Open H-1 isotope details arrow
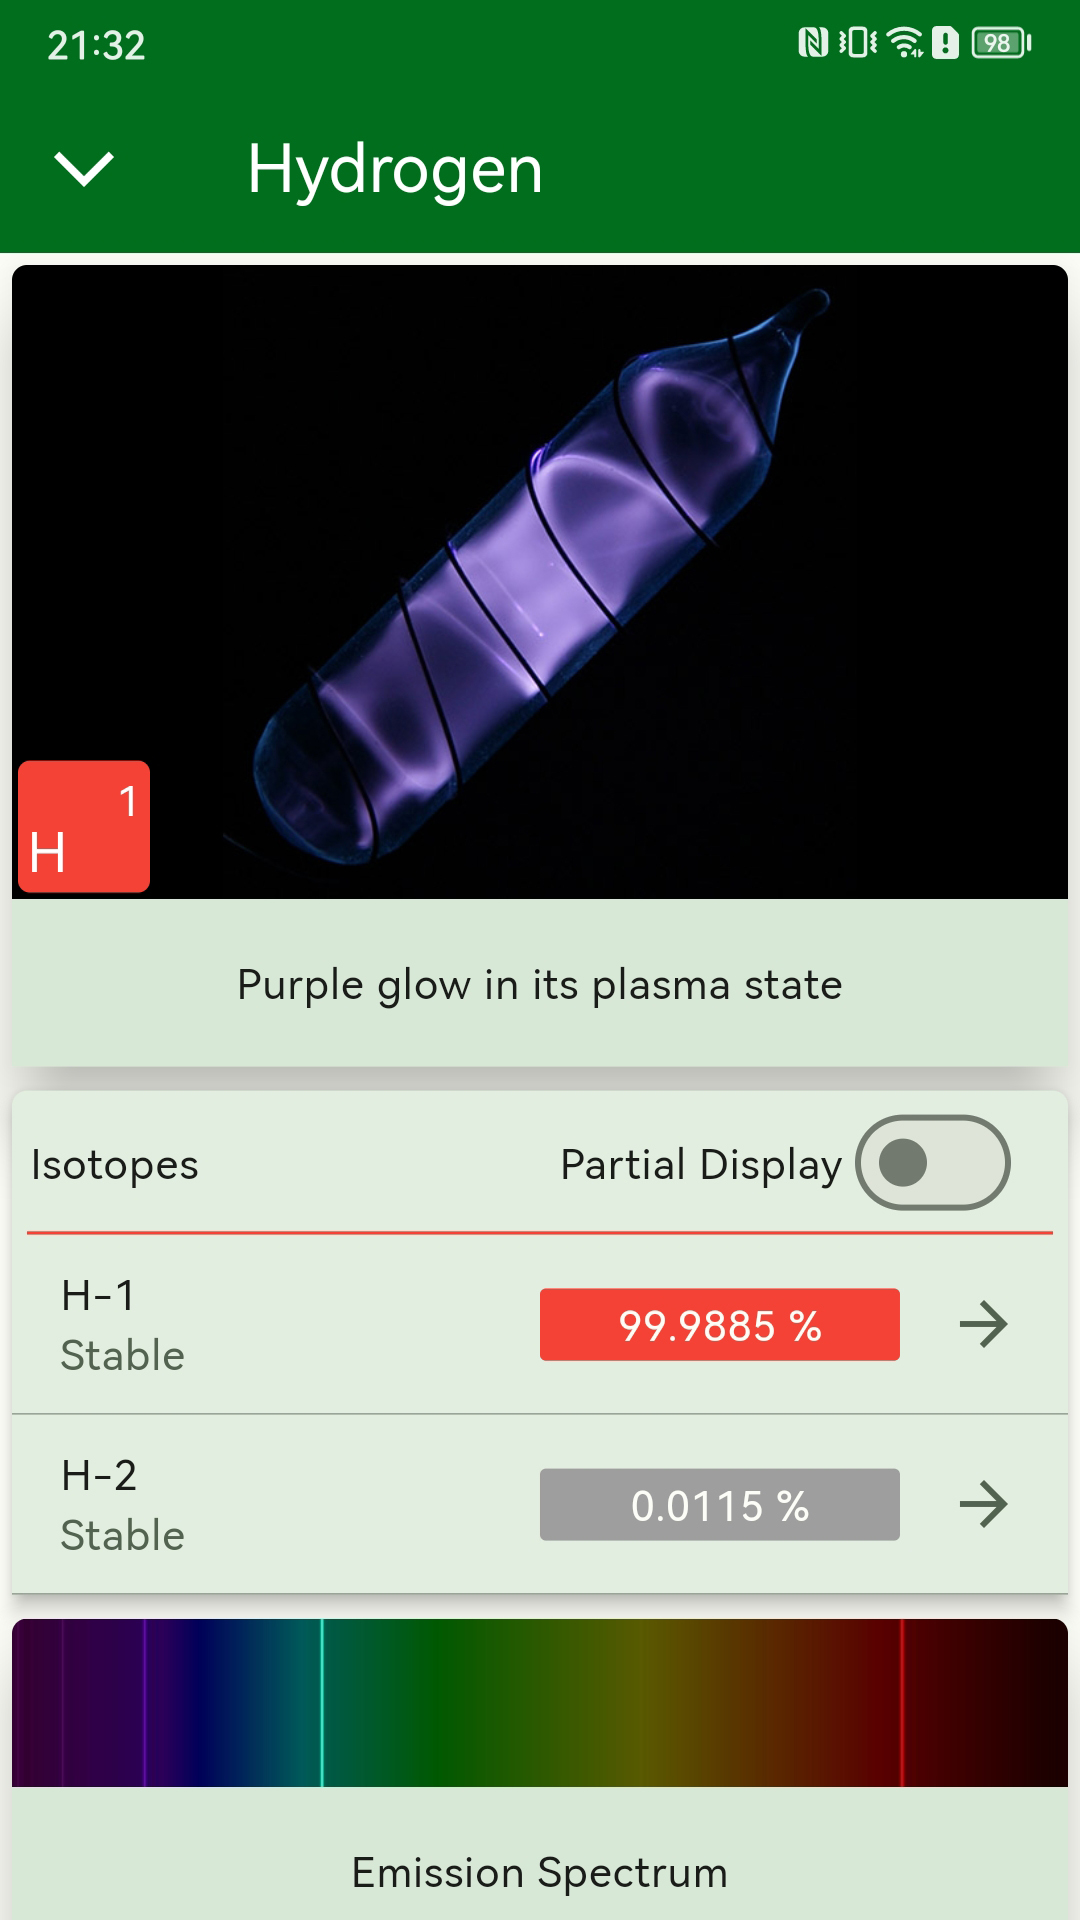This screenshot has width=1080, height=1920. point(983,1324)
